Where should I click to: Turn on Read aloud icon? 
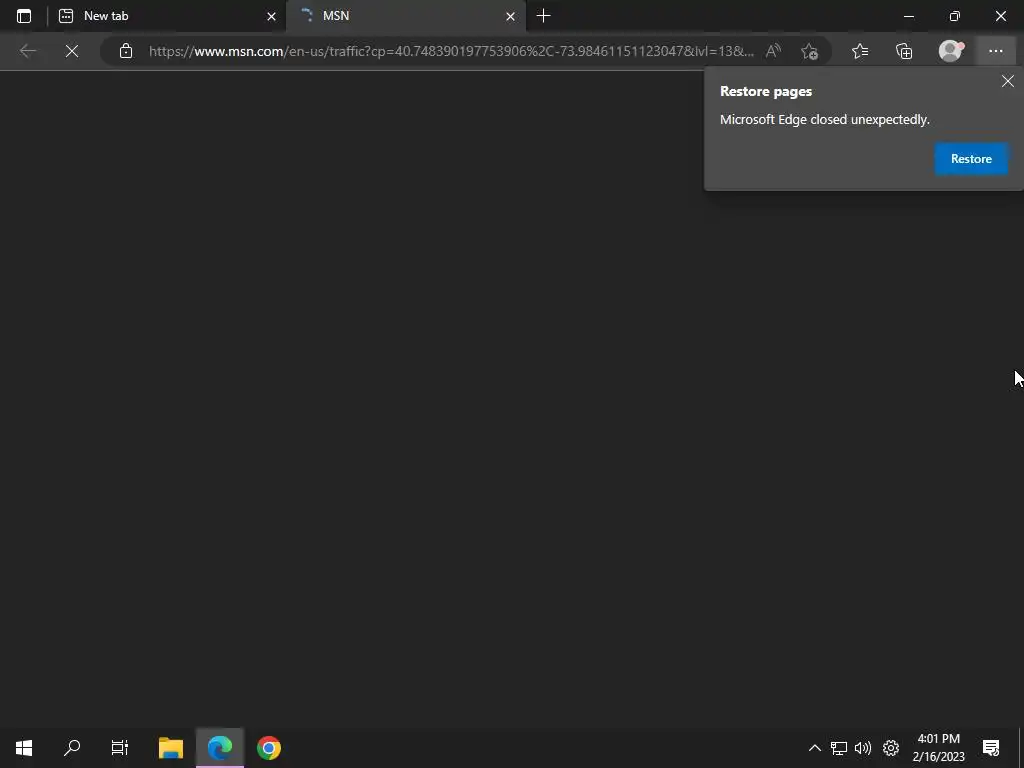pyautogui.click(x=773, y=51)
